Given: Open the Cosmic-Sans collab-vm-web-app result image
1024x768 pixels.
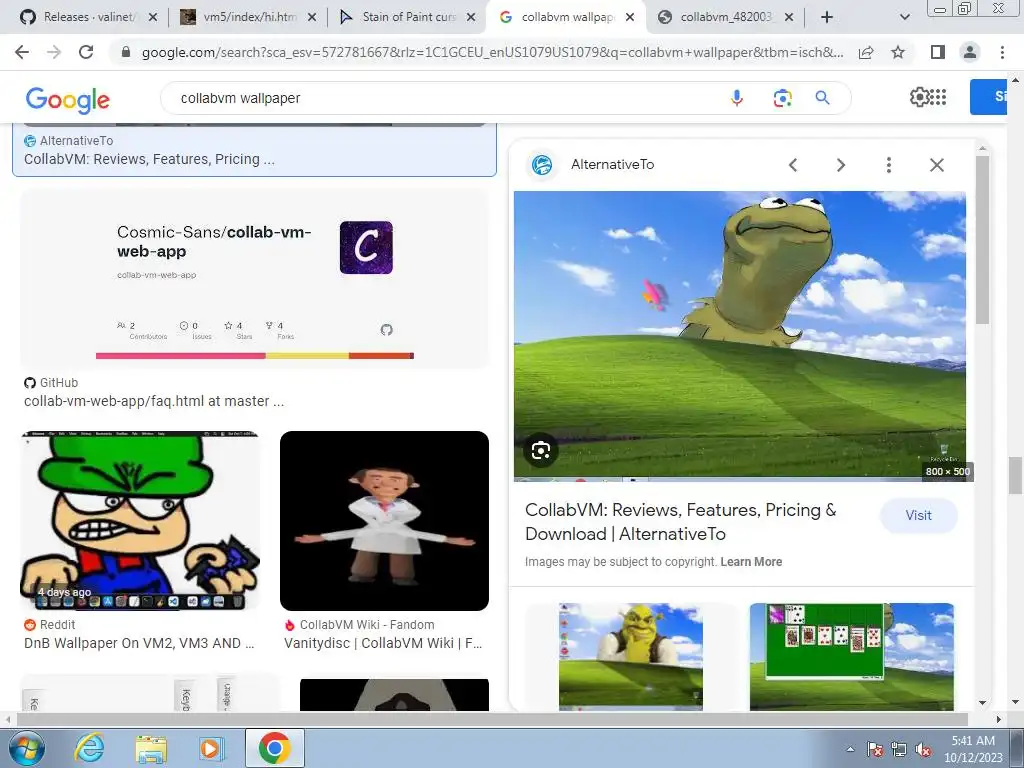Looking at the screenshot, I should (x=255, y=279).
